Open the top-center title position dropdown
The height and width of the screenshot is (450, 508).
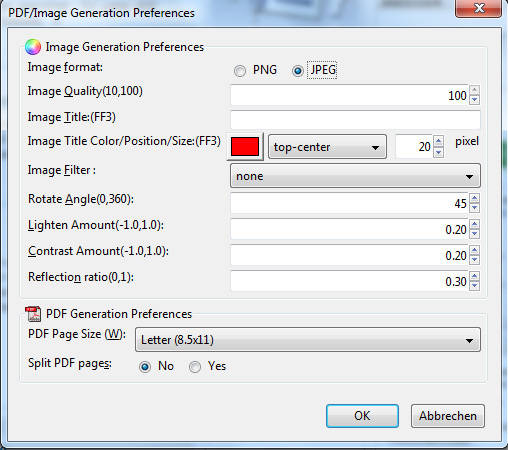(x=327, y=147)
